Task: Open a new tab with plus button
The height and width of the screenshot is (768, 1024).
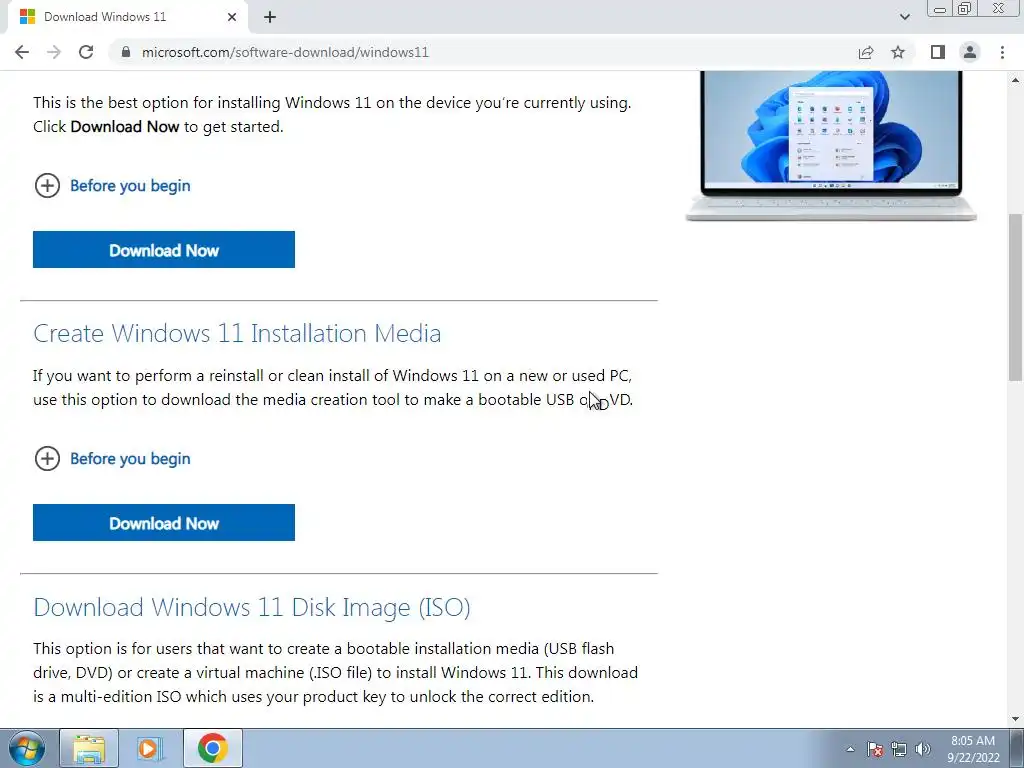Action: [270, 17]
